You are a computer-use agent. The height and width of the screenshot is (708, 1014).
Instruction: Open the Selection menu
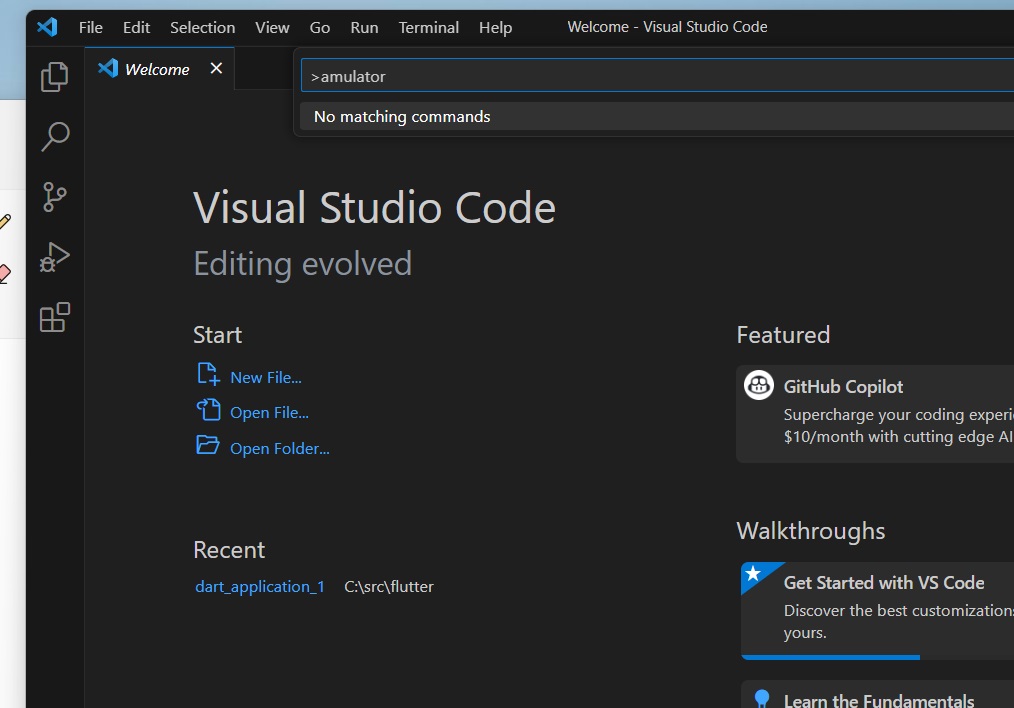[202, 27]
